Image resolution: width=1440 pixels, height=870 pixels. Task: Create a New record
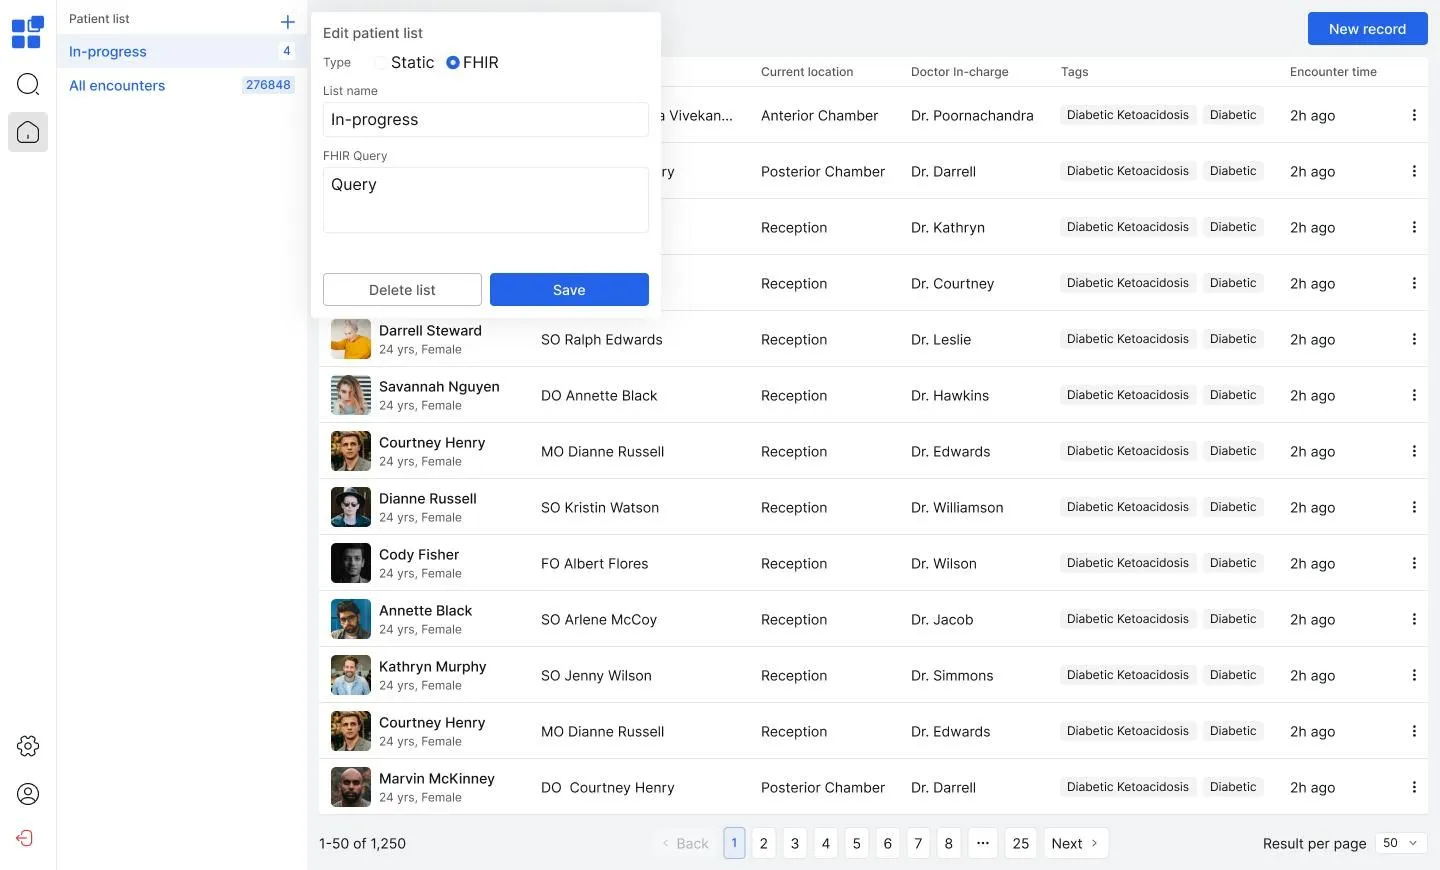(x=1367, y=29)
